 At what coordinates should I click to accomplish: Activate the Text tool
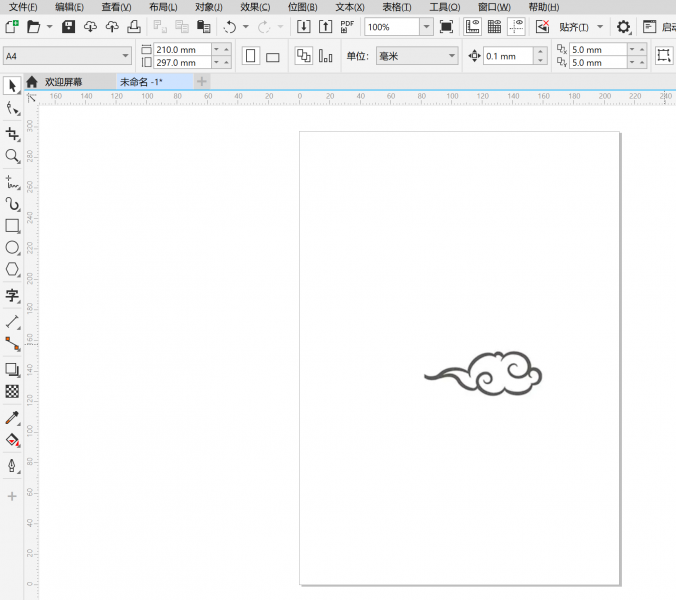click(x=12, y=296)
